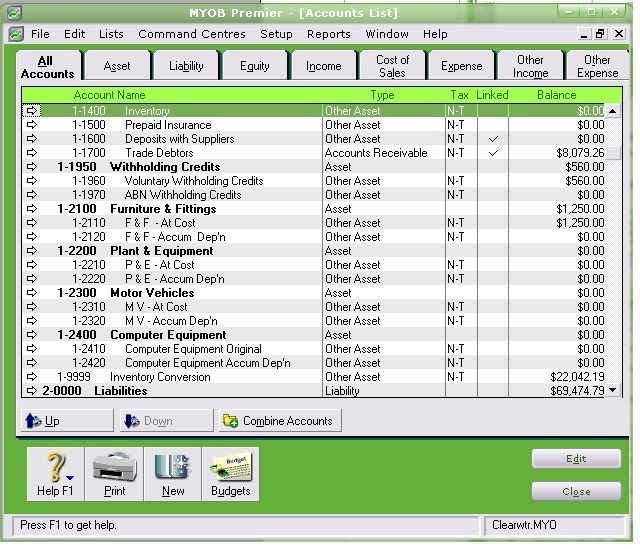Click the accounts list scrollbar thumb
This screenshot has width=640, height=549.
point(613,153)
